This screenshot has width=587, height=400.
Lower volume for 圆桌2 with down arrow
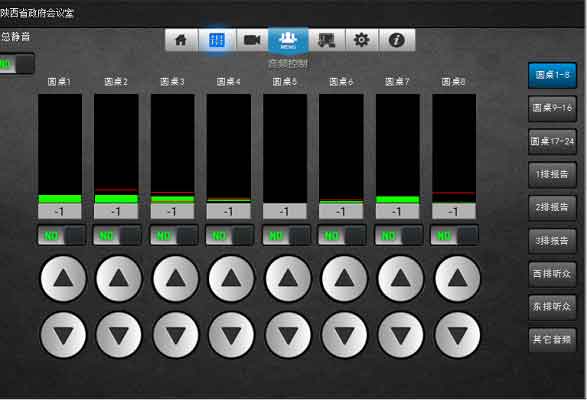pos(119,335)
